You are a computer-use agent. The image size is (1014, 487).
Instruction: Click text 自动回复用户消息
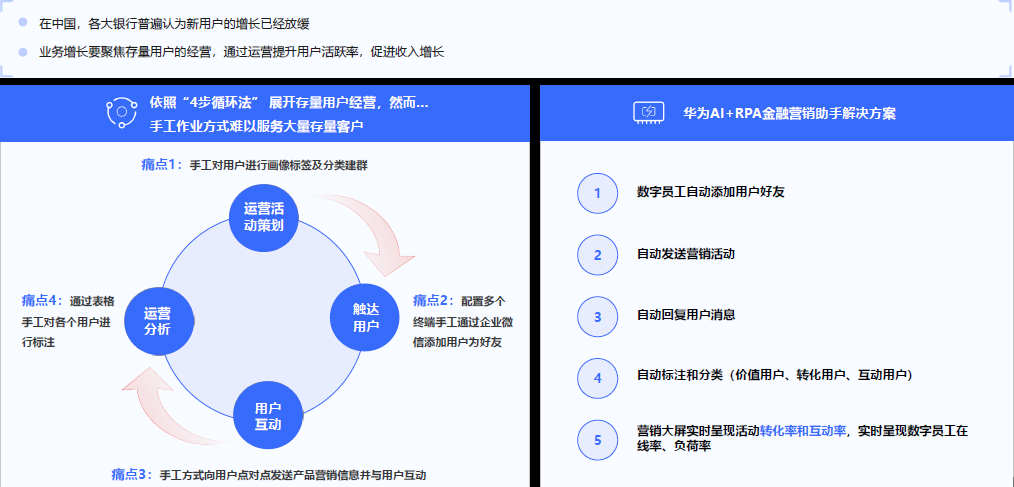coord(686,315)
